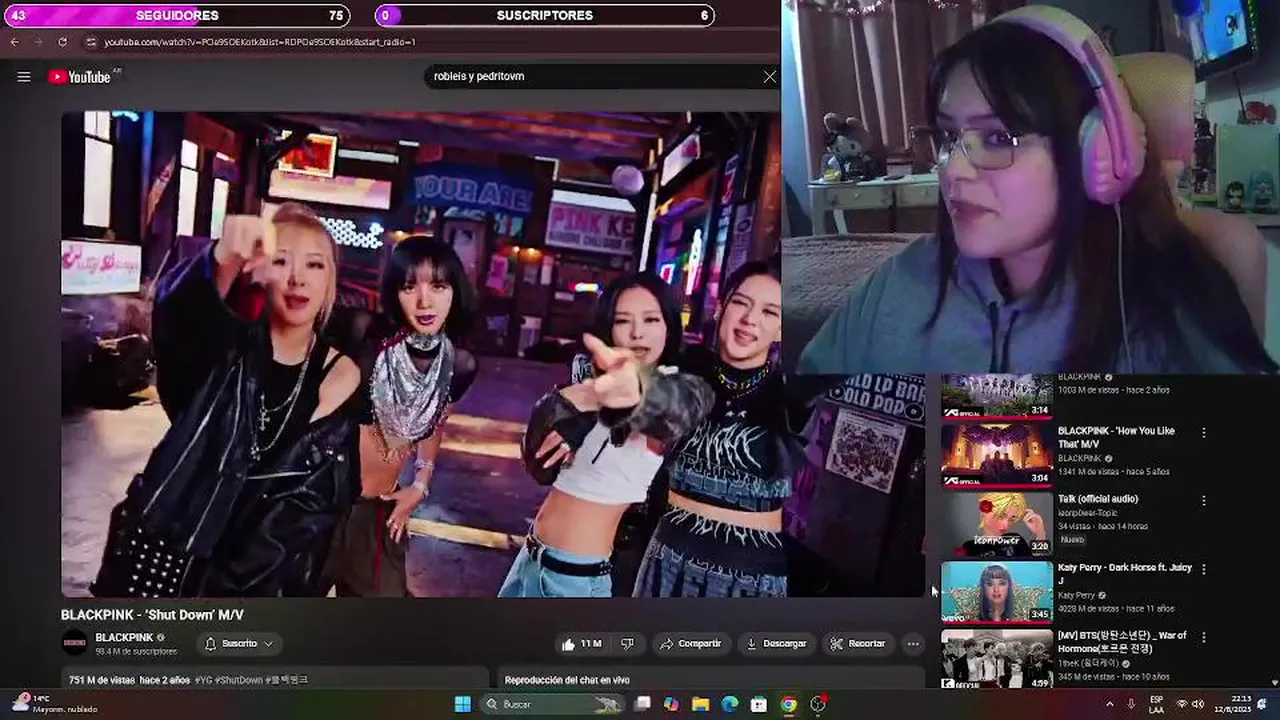Open Microsoft Edge from the taskbar
Image resolution: width=1280 pixels, height=720 pixels.
tap(730, 704)
